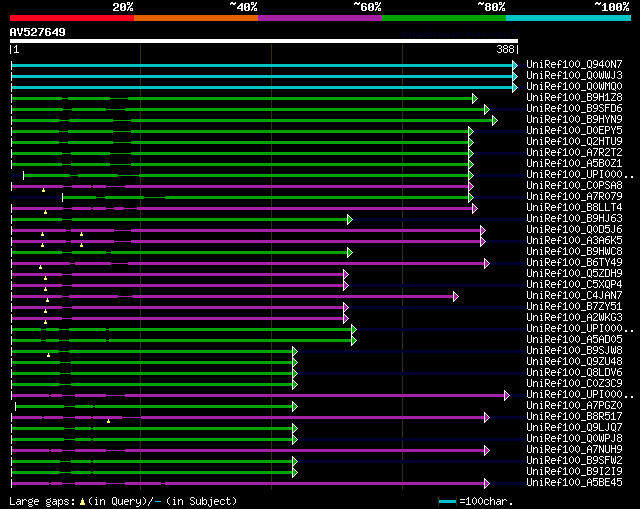Pick the UniRef100_B7ZY51 hit name

pyautogui.click(x=574, y=307)
